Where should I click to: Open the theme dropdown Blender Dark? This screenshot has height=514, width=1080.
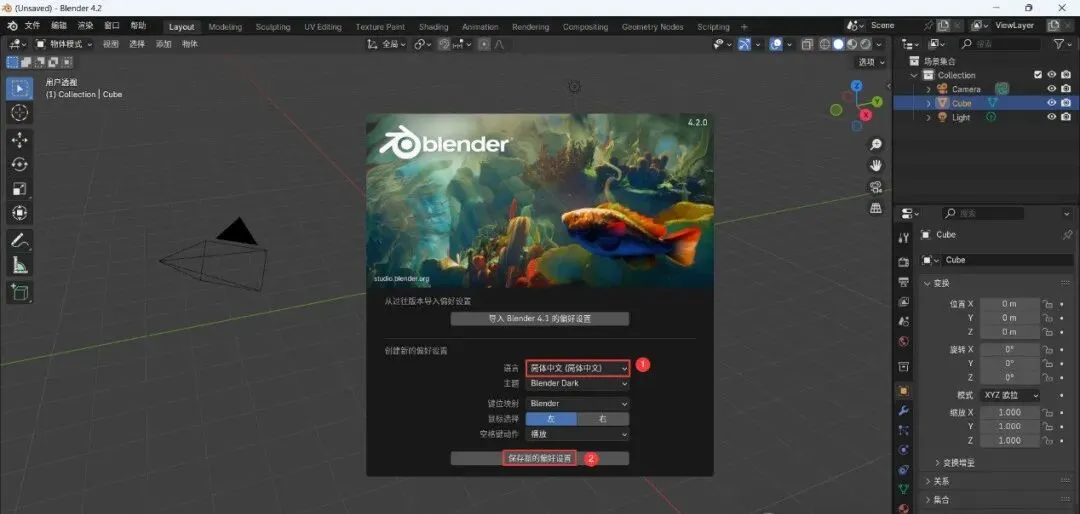577,384
